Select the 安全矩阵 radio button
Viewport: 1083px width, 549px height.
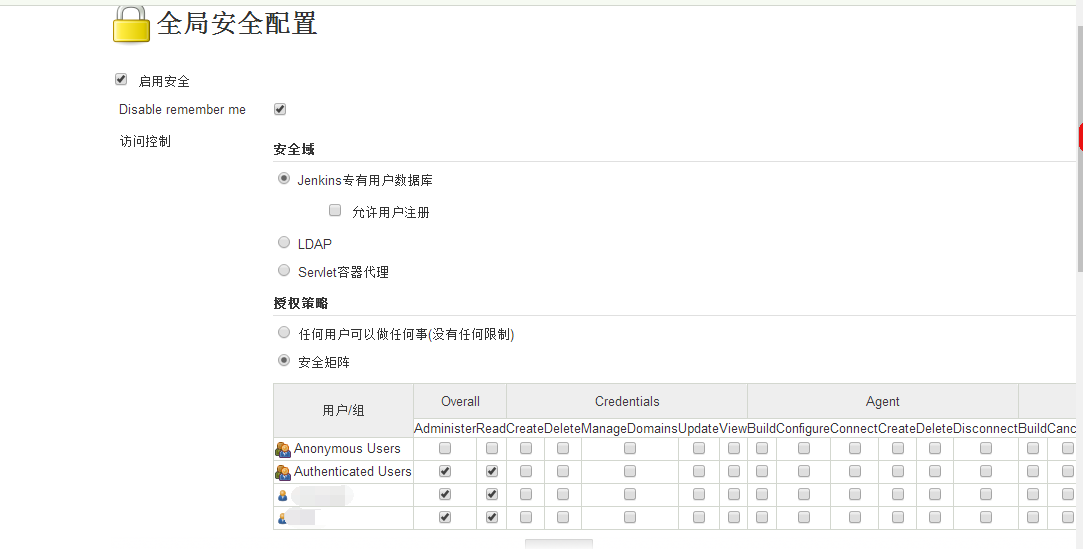(284, 360)
